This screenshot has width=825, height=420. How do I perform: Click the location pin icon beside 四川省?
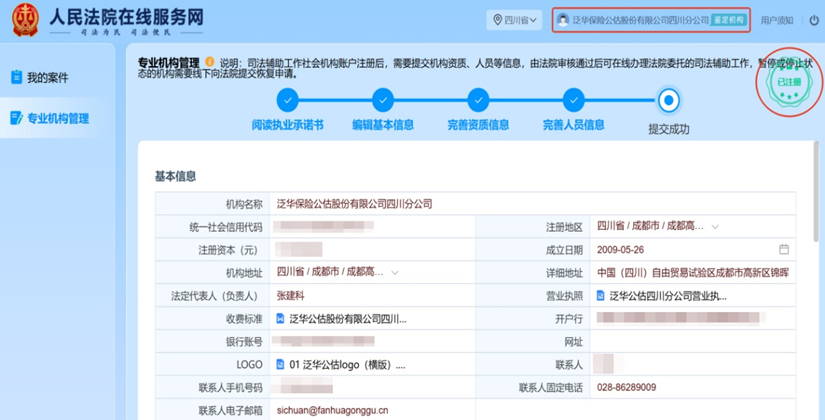497,20
